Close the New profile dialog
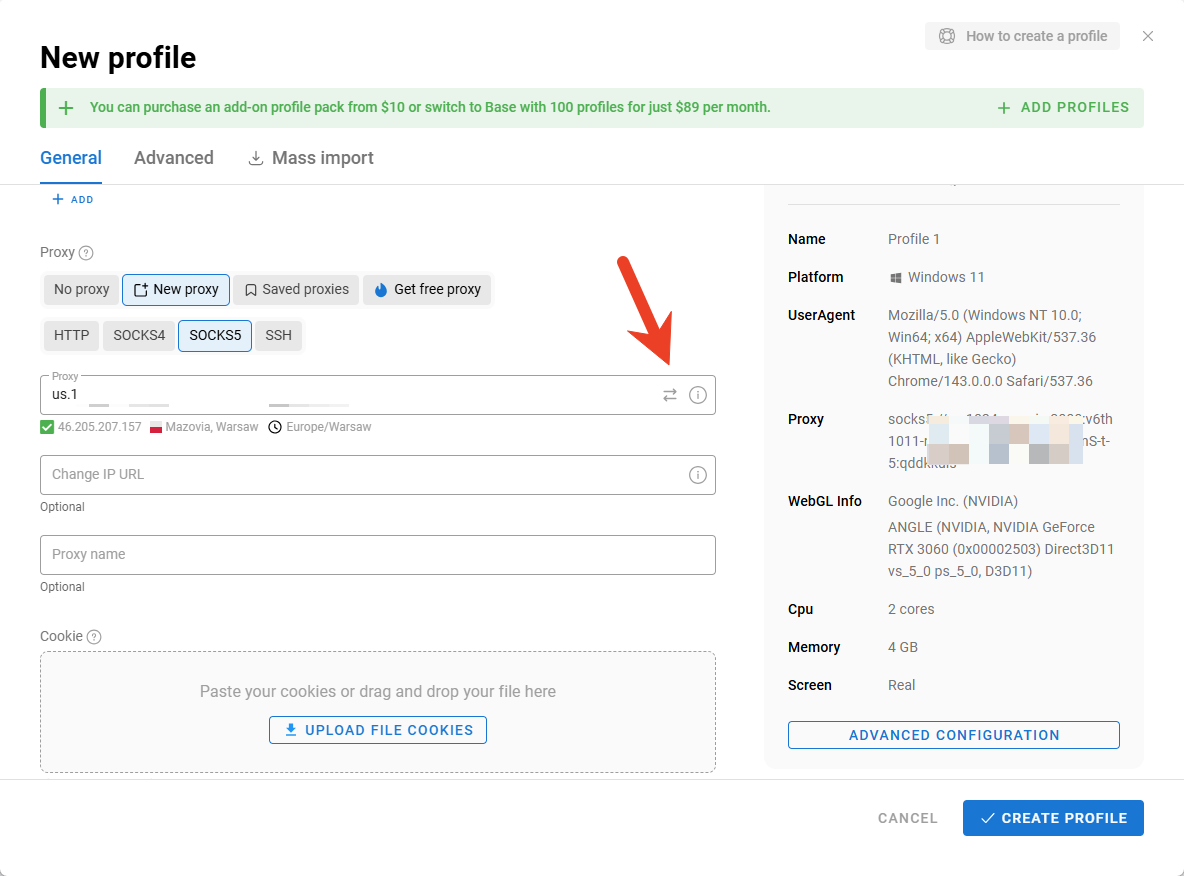Image resolution: width=1184 pixels, height=876 pixels. click(1148, 36)
